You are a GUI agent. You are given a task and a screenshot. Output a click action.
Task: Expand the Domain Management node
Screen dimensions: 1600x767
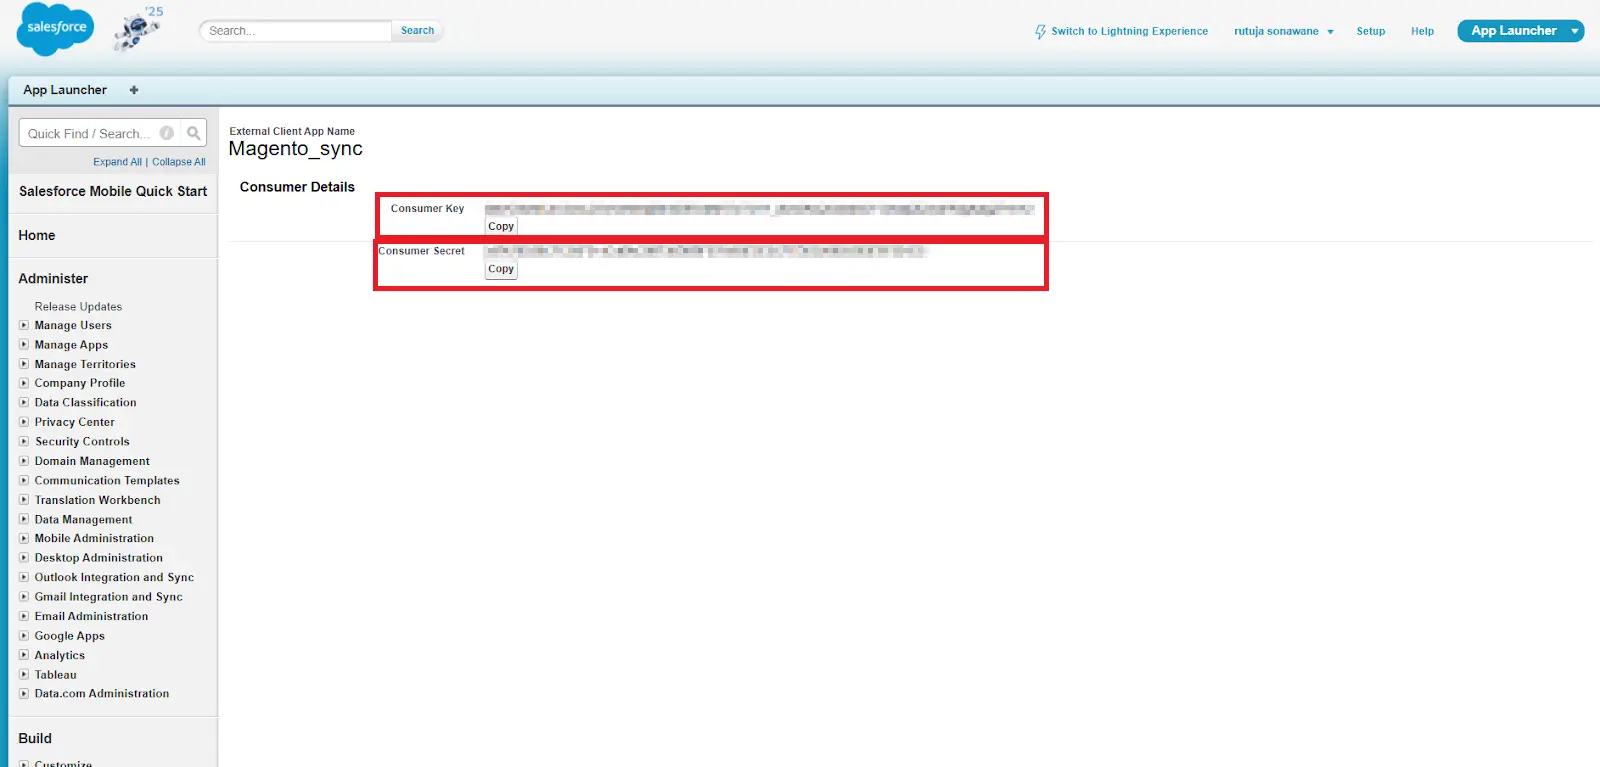click(x=24, y=461)
